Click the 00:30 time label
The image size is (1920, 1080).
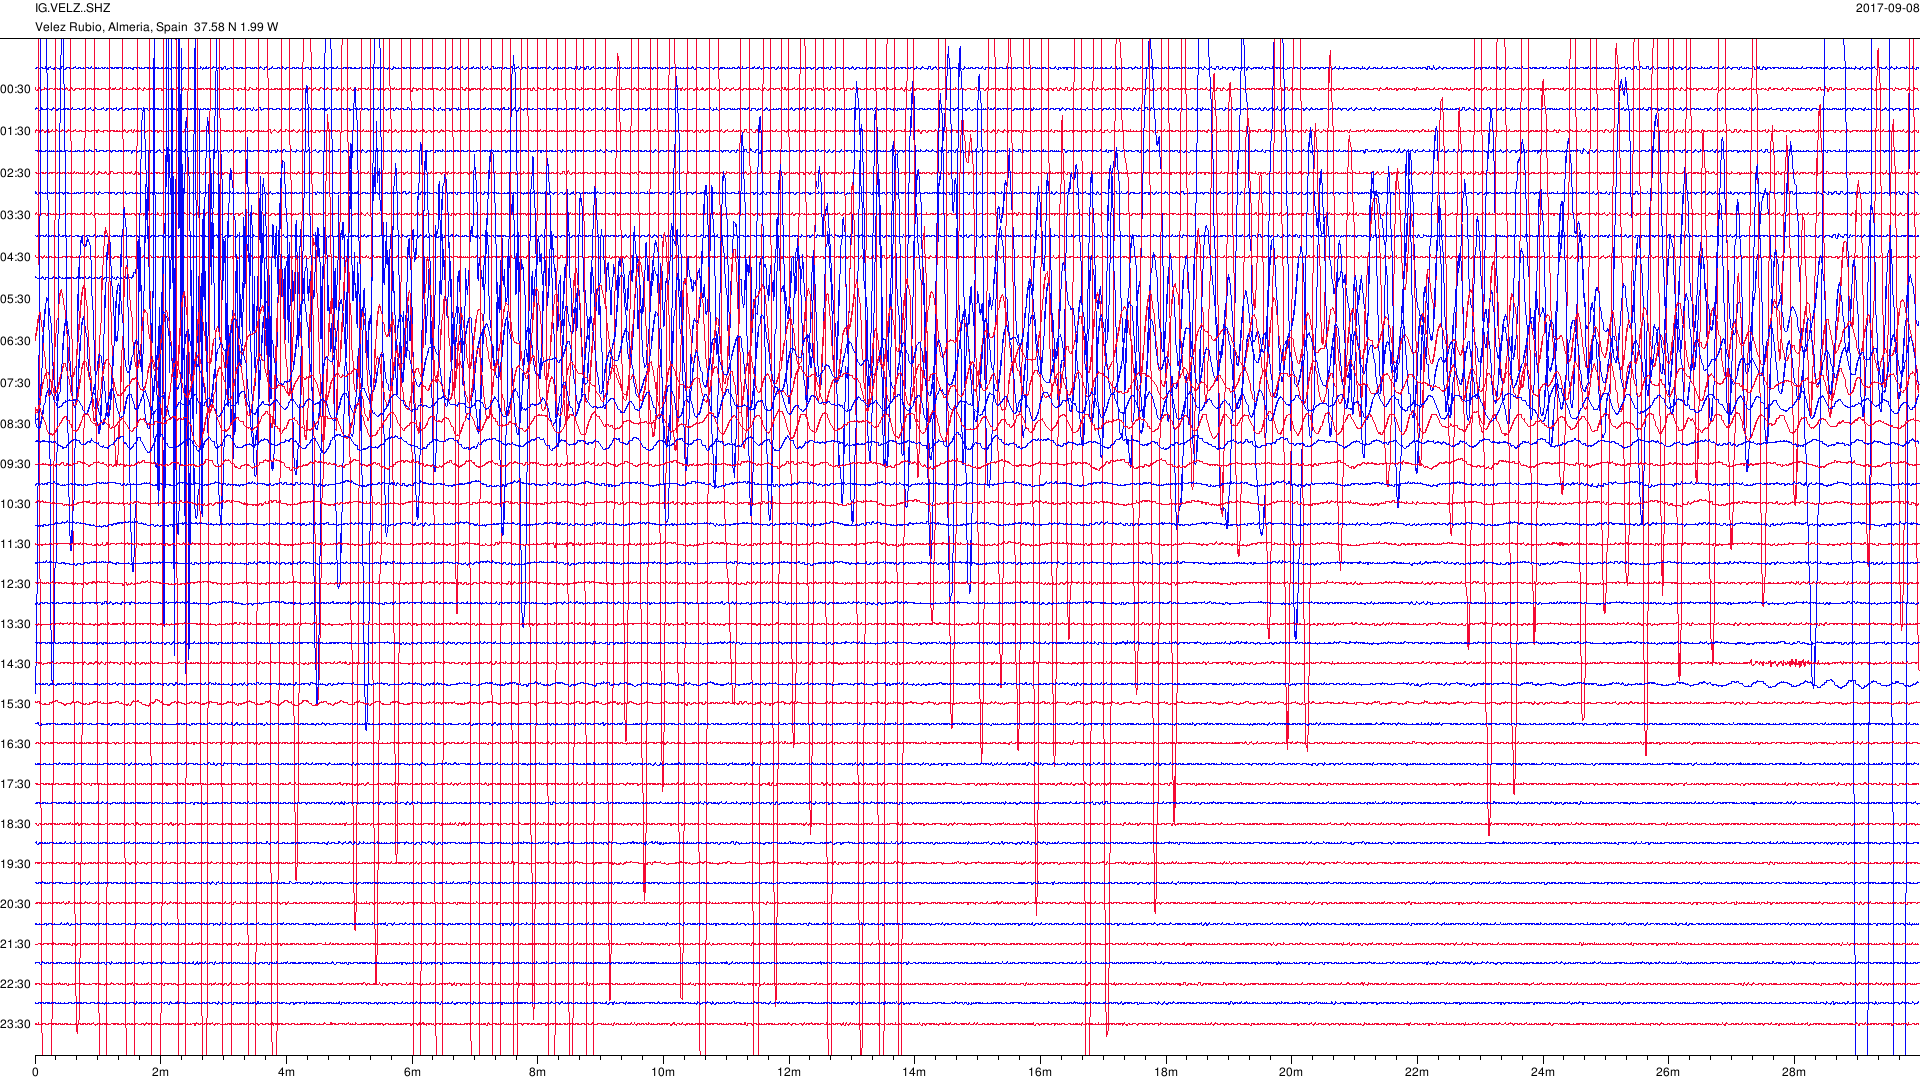16,90
